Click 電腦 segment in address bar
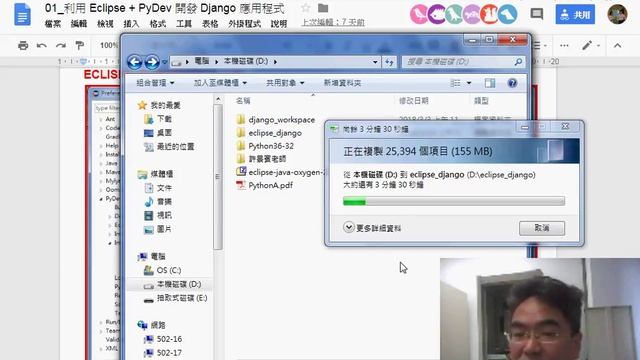 (202, 61)
